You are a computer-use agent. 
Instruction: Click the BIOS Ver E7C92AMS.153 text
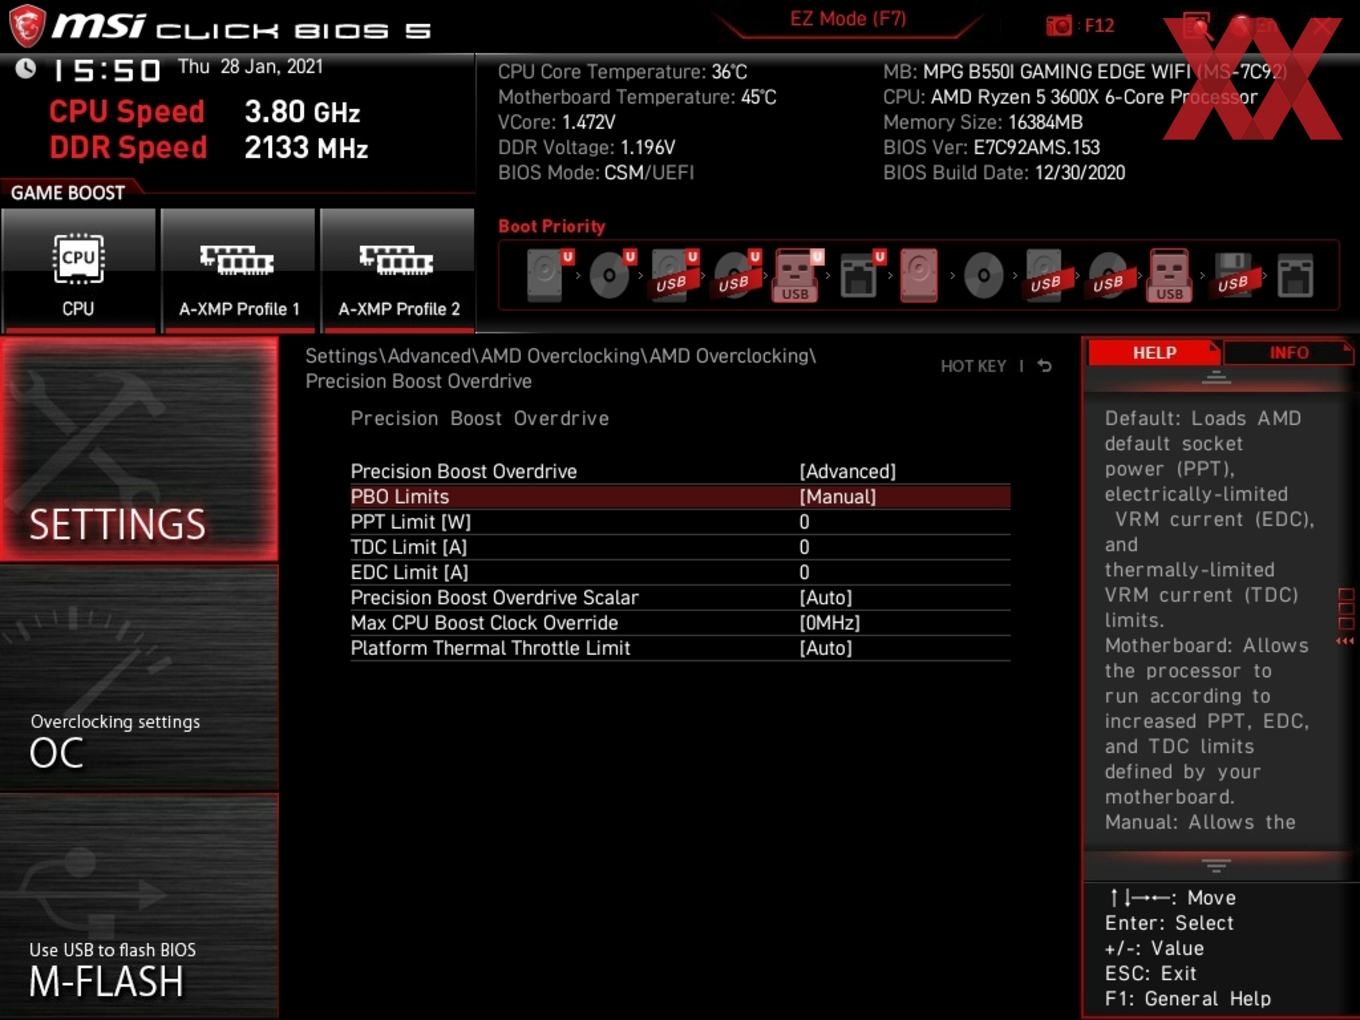pyautogui.click(x=991, y=147)
